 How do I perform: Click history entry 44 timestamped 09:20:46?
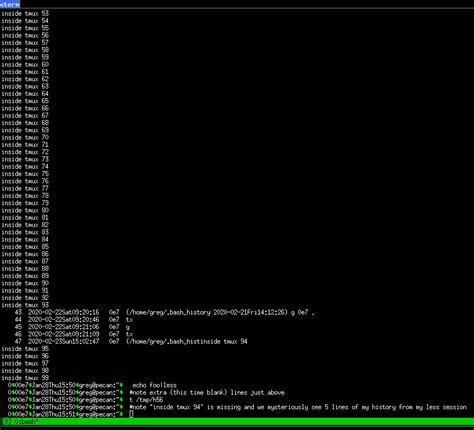74,320
